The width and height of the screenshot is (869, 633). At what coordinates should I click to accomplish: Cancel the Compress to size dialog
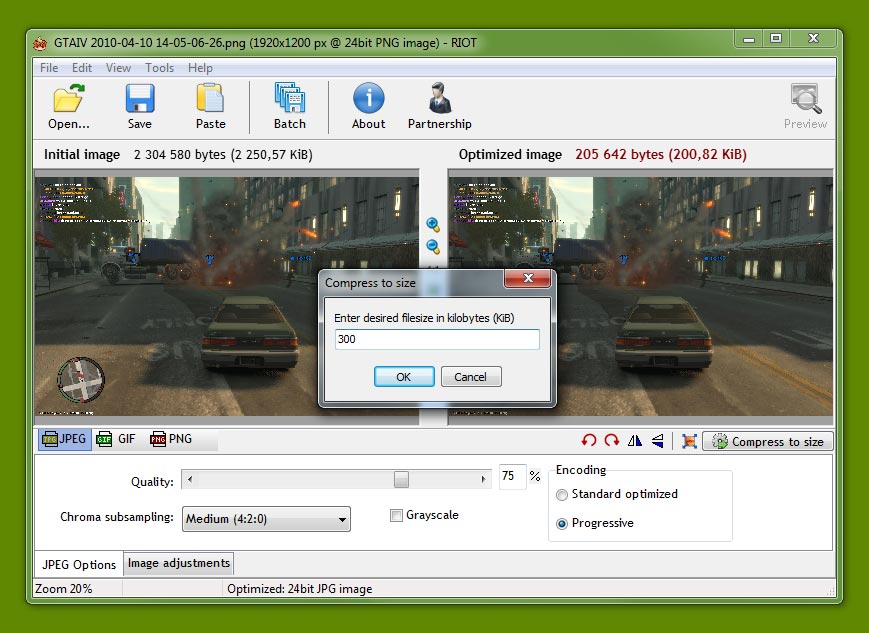click(471, 377)
